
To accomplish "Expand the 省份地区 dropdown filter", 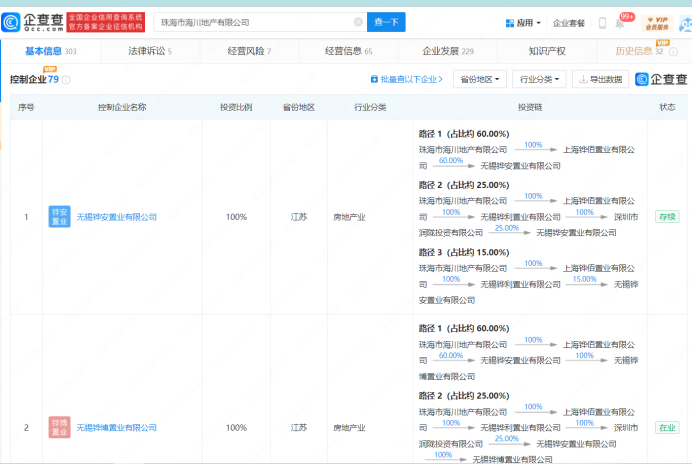I will click(x=479, y=79).
